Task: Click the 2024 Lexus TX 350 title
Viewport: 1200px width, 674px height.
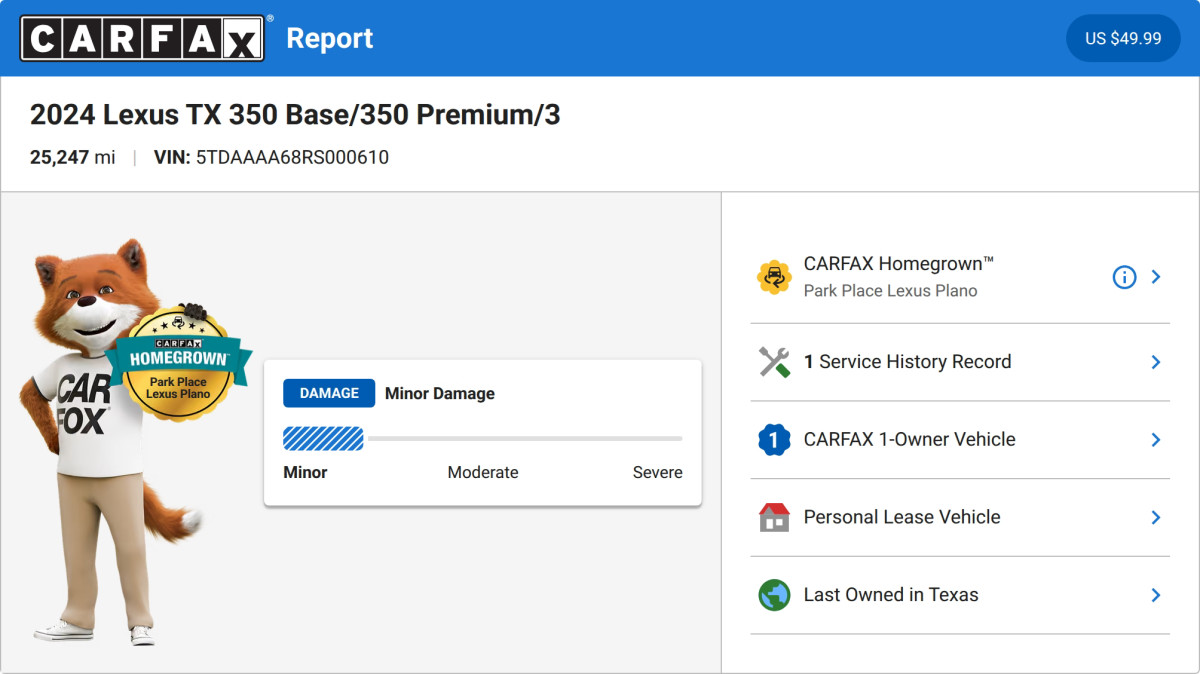Action: (295, 115)
